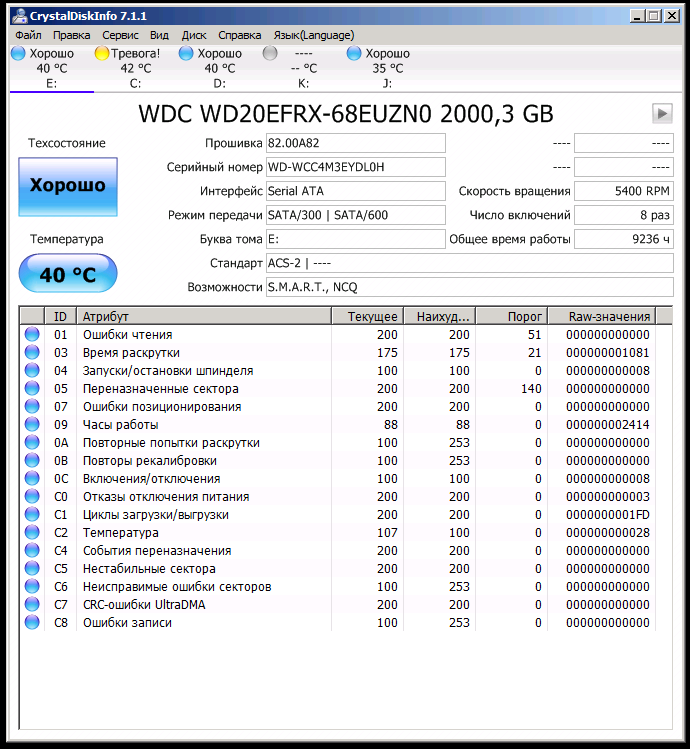Click status orb of Неисправимые ошибки секторов row
Viewport: 690px width, 749px height.
coord(32,587)
